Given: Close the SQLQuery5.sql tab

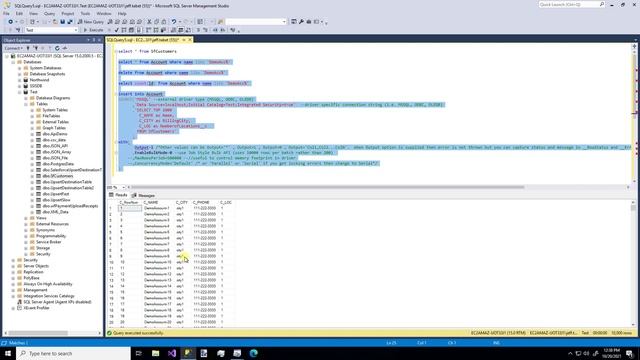Looking at the screenshot, I should [x=190, y=40].
